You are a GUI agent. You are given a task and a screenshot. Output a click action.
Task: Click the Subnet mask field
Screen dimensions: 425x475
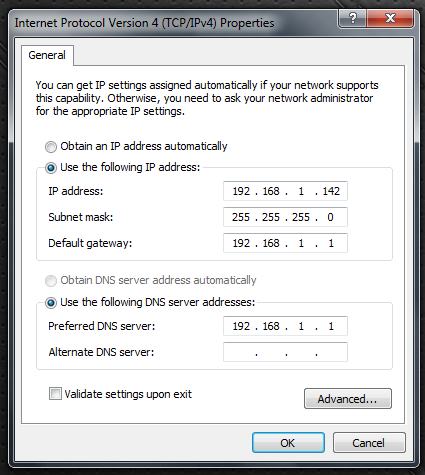(x=285, y=217)
